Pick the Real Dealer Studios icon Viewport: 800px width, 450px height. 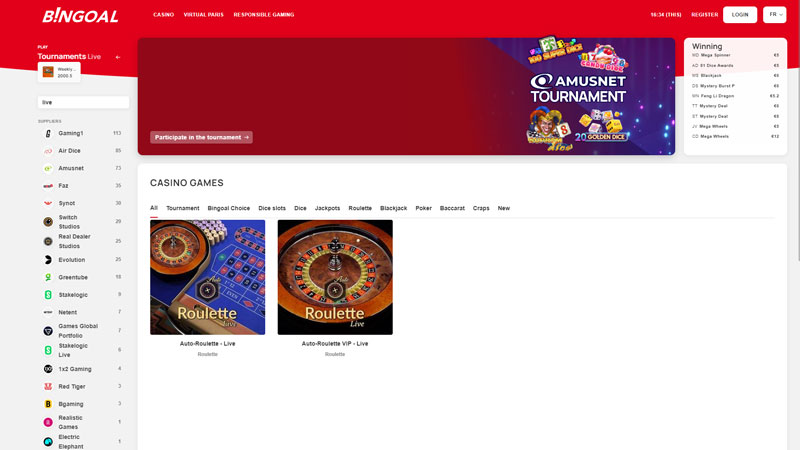48,241
